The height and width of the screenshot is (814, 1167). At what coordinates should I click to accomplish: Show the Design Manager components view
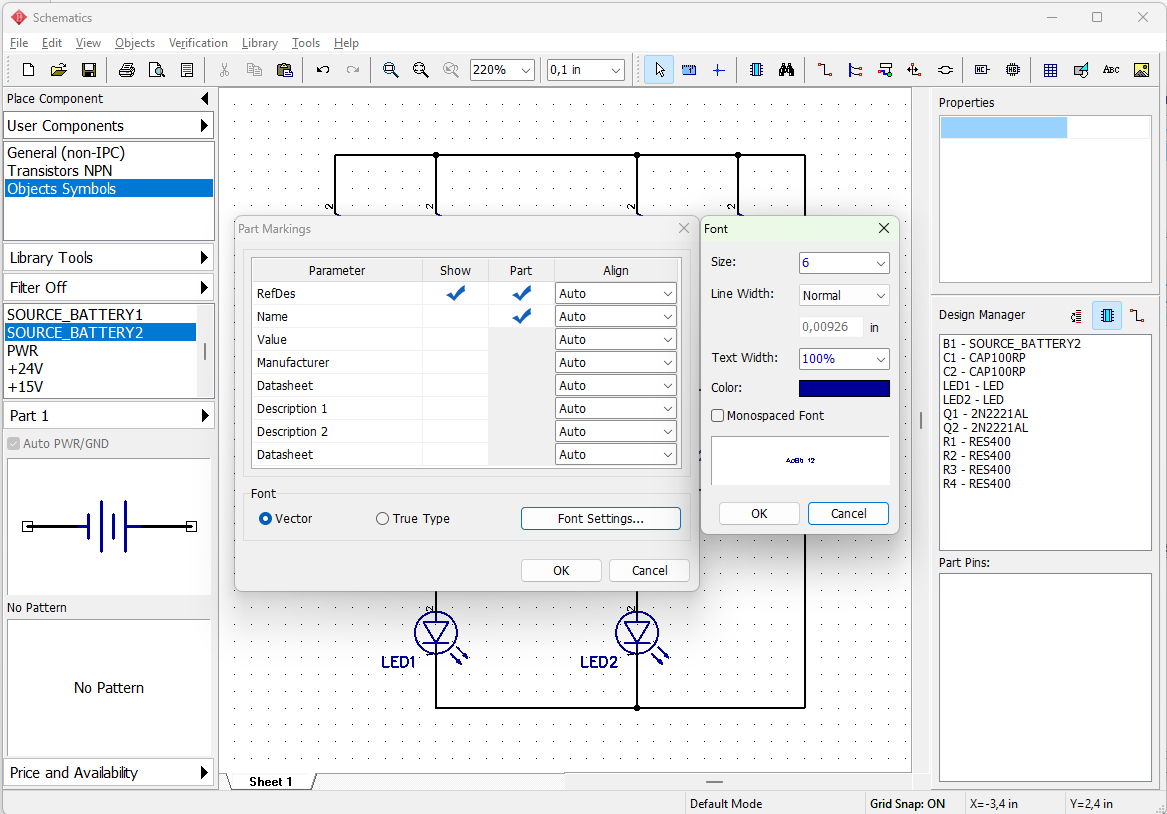(x=1107, y=316)
